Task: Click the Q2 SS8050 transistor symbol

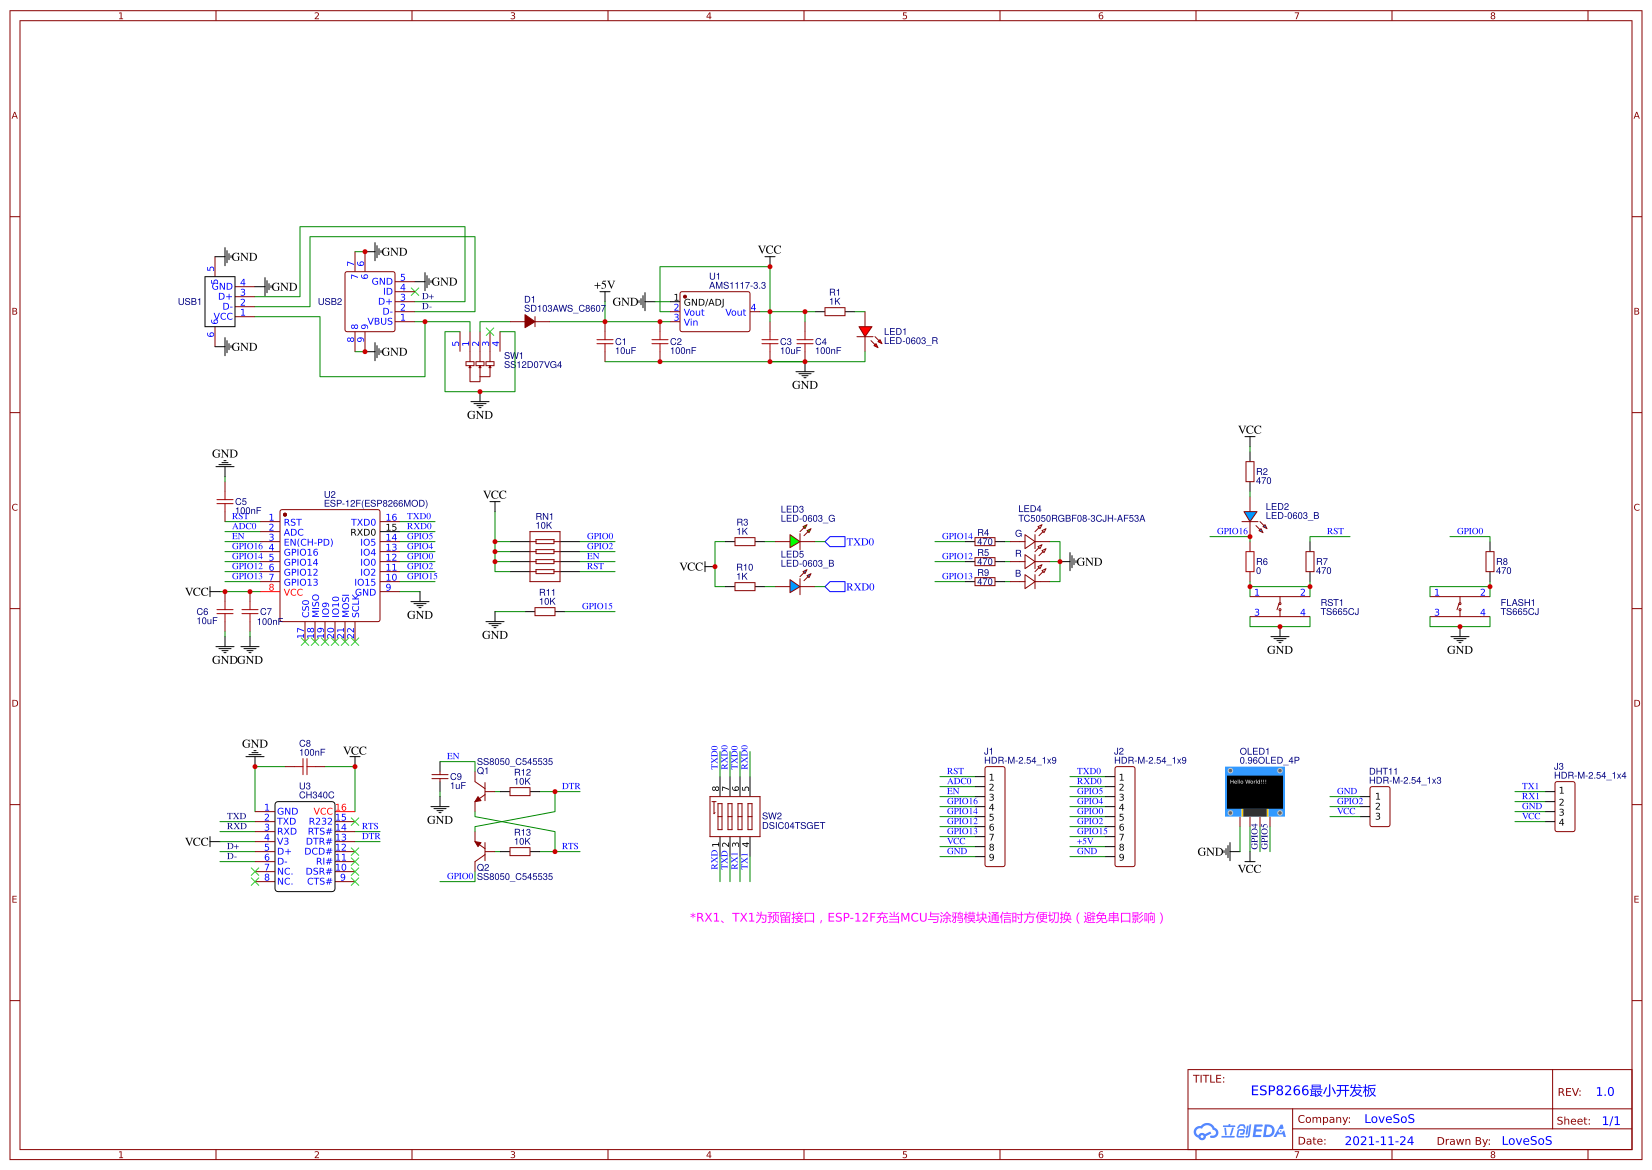Action: [480, 852]
